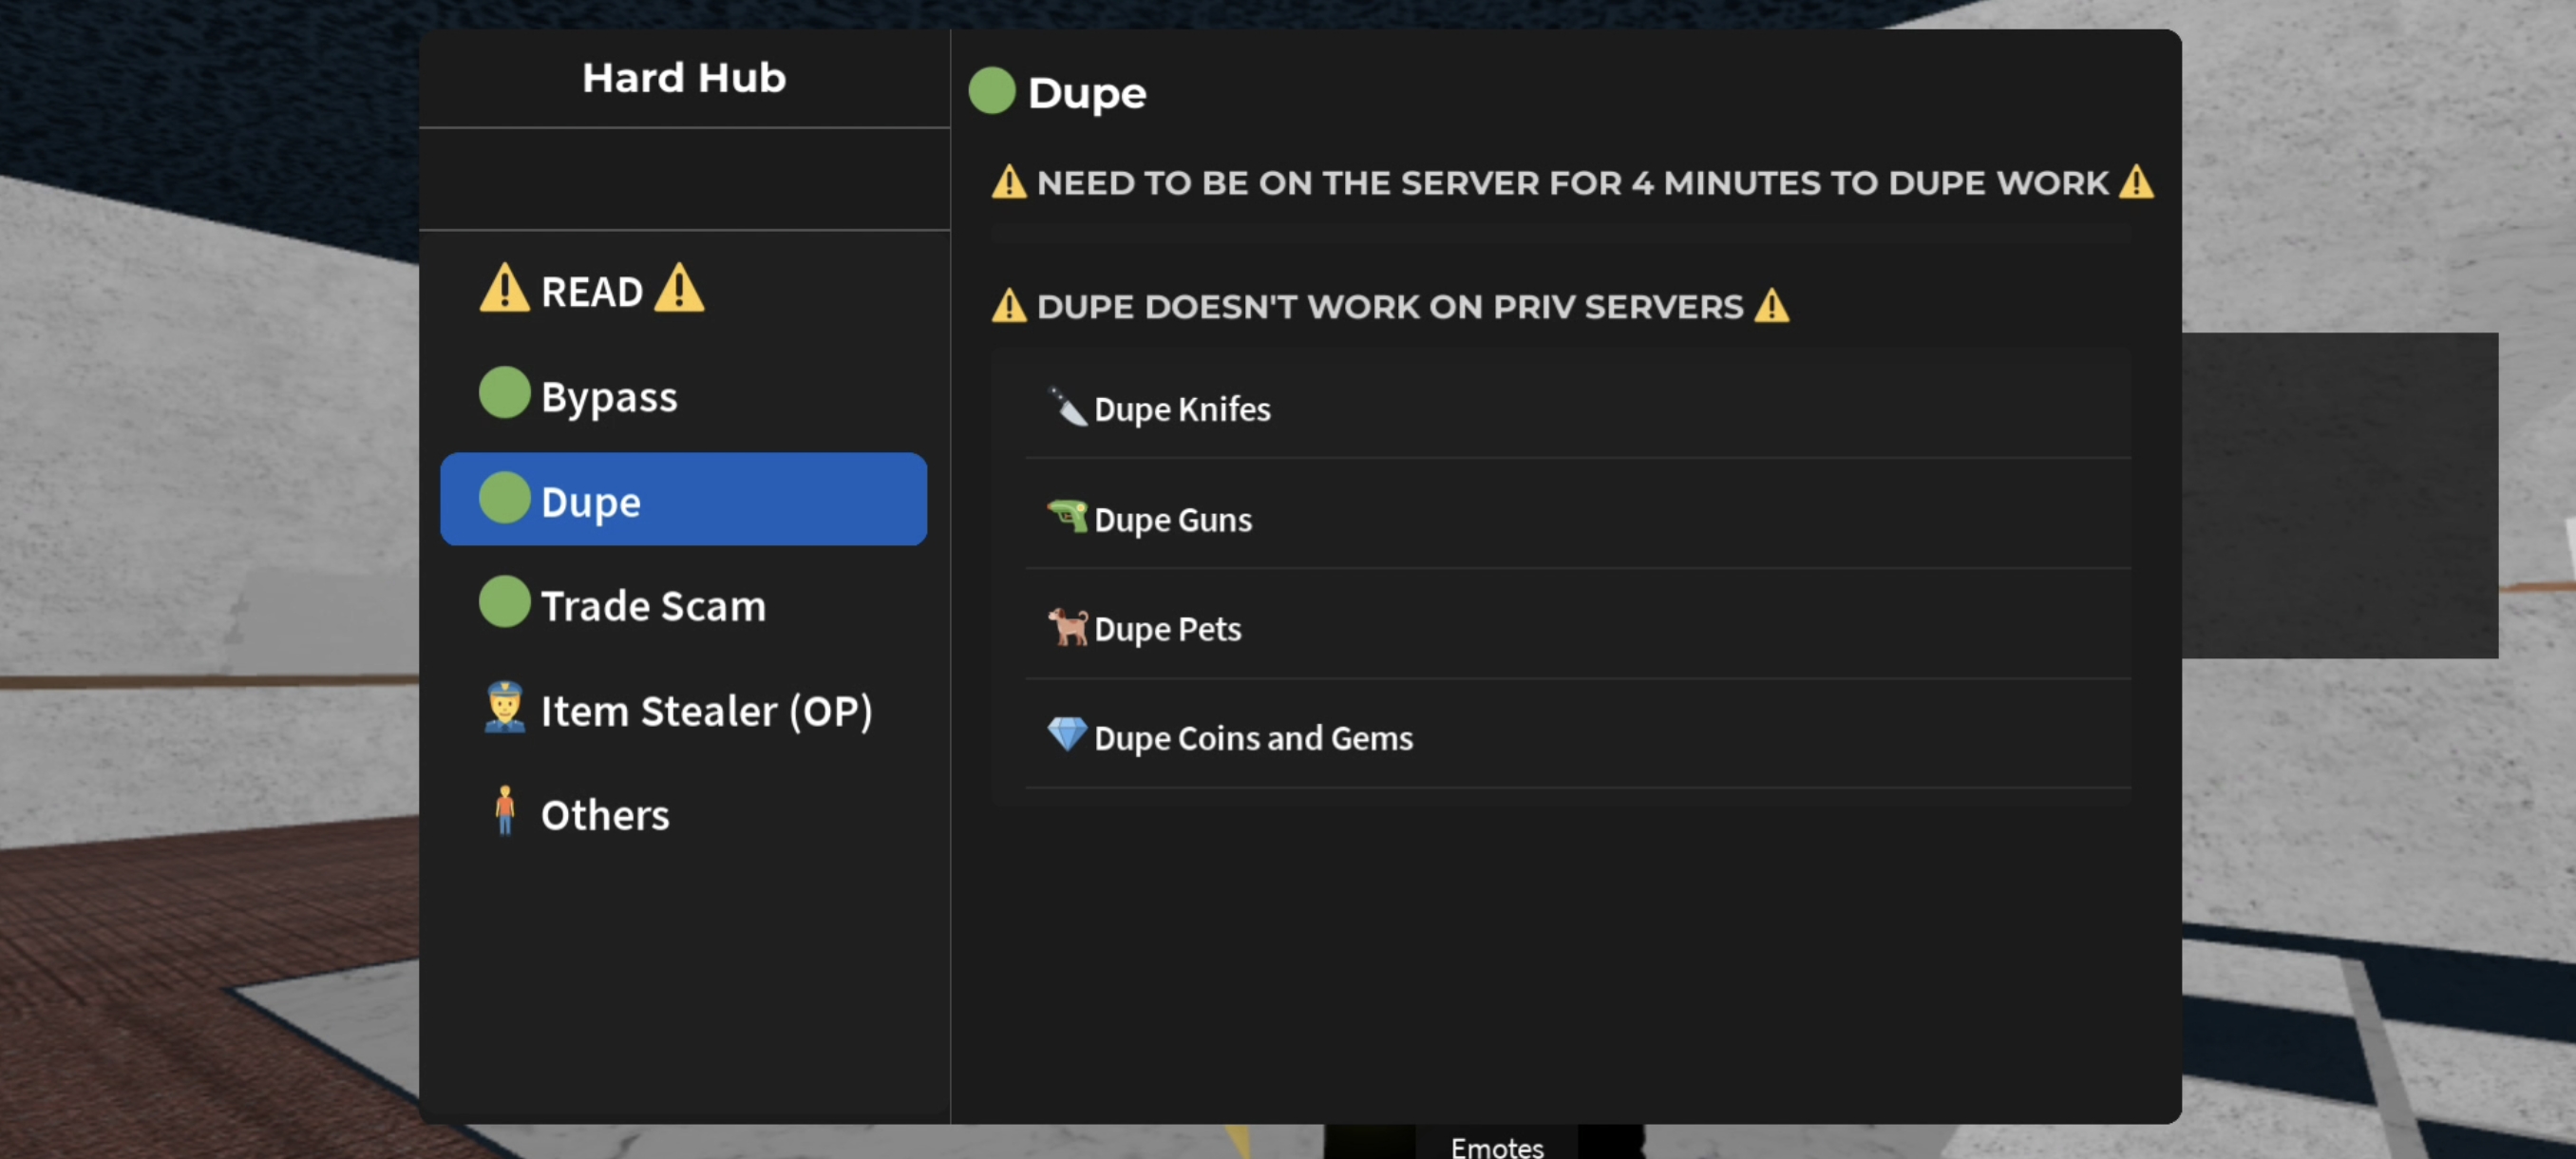Click the knife icon beside Dupe Knifes
2576x1159 pixels.
(1066, 407)
